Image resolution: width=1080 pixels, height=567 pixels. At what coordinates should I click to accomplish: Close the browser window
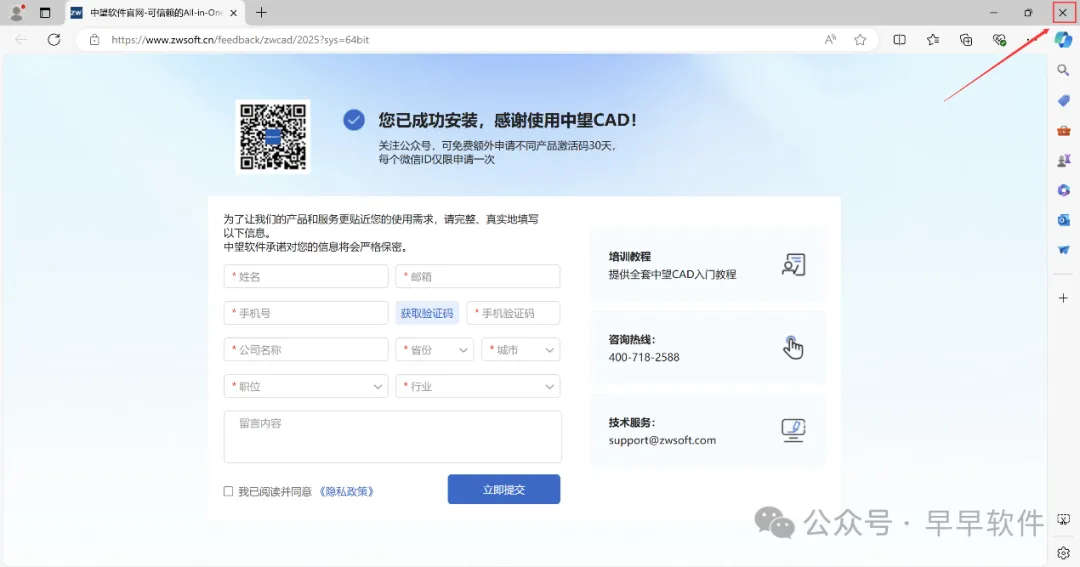(x=1063, y=12)
